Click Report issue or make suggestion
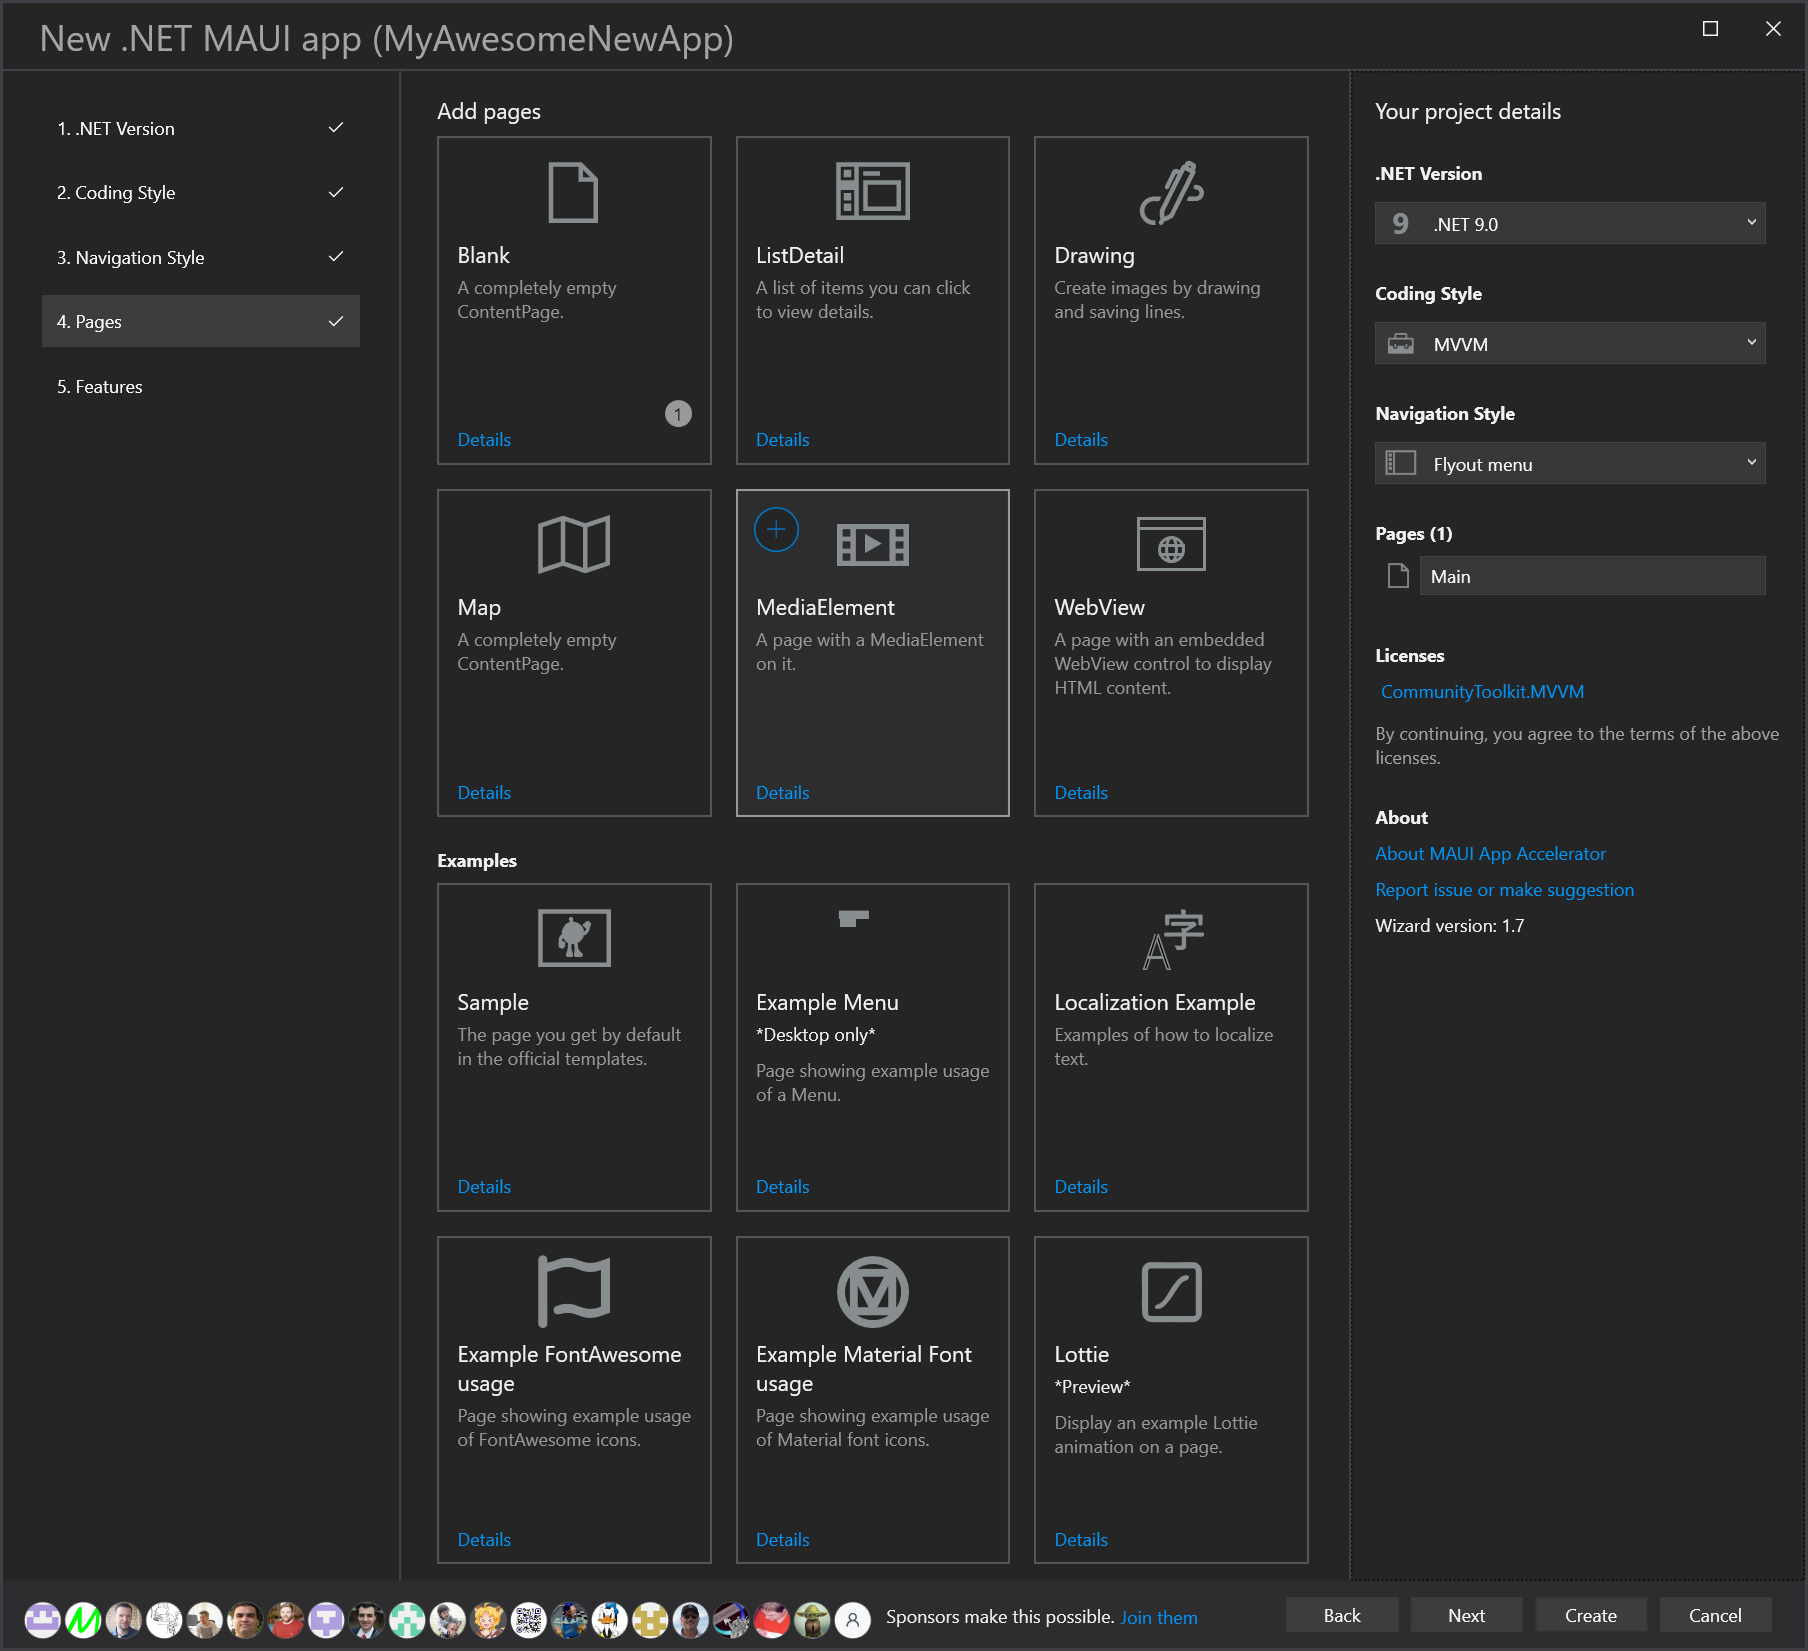 tap(1504, 889)
